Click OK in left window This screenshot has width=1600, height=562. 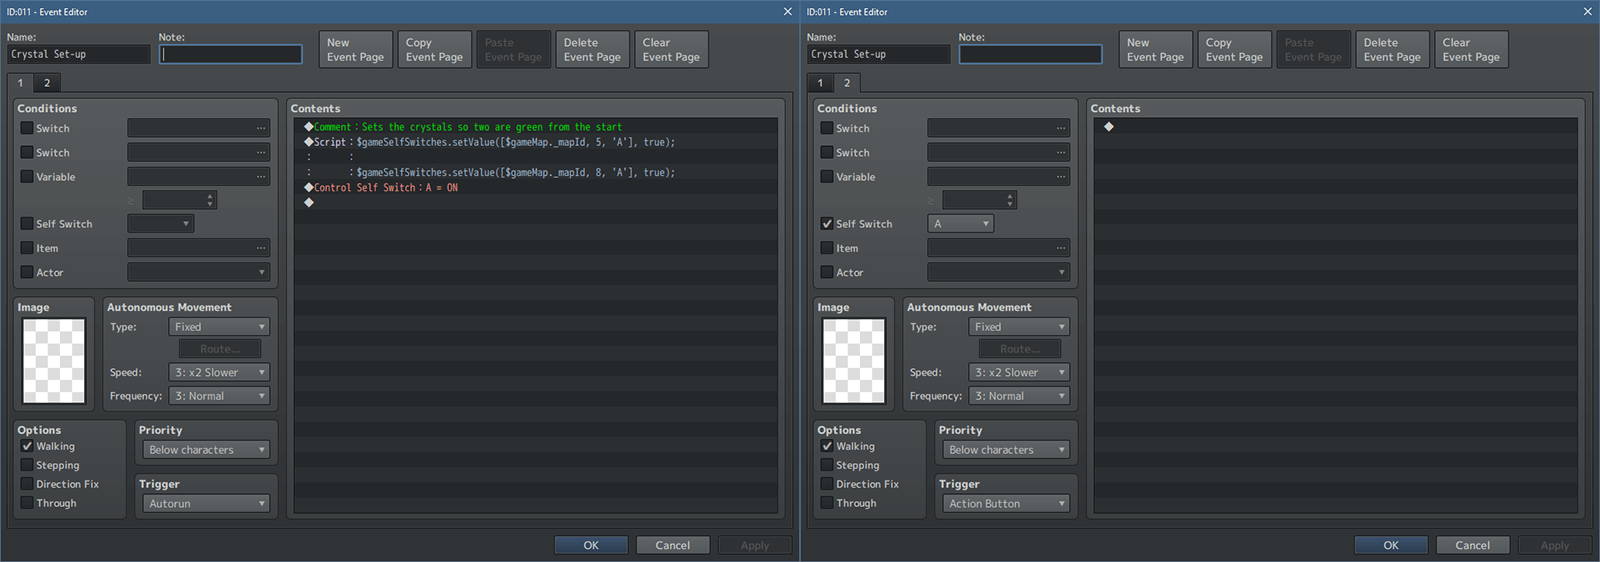(591, 545)
